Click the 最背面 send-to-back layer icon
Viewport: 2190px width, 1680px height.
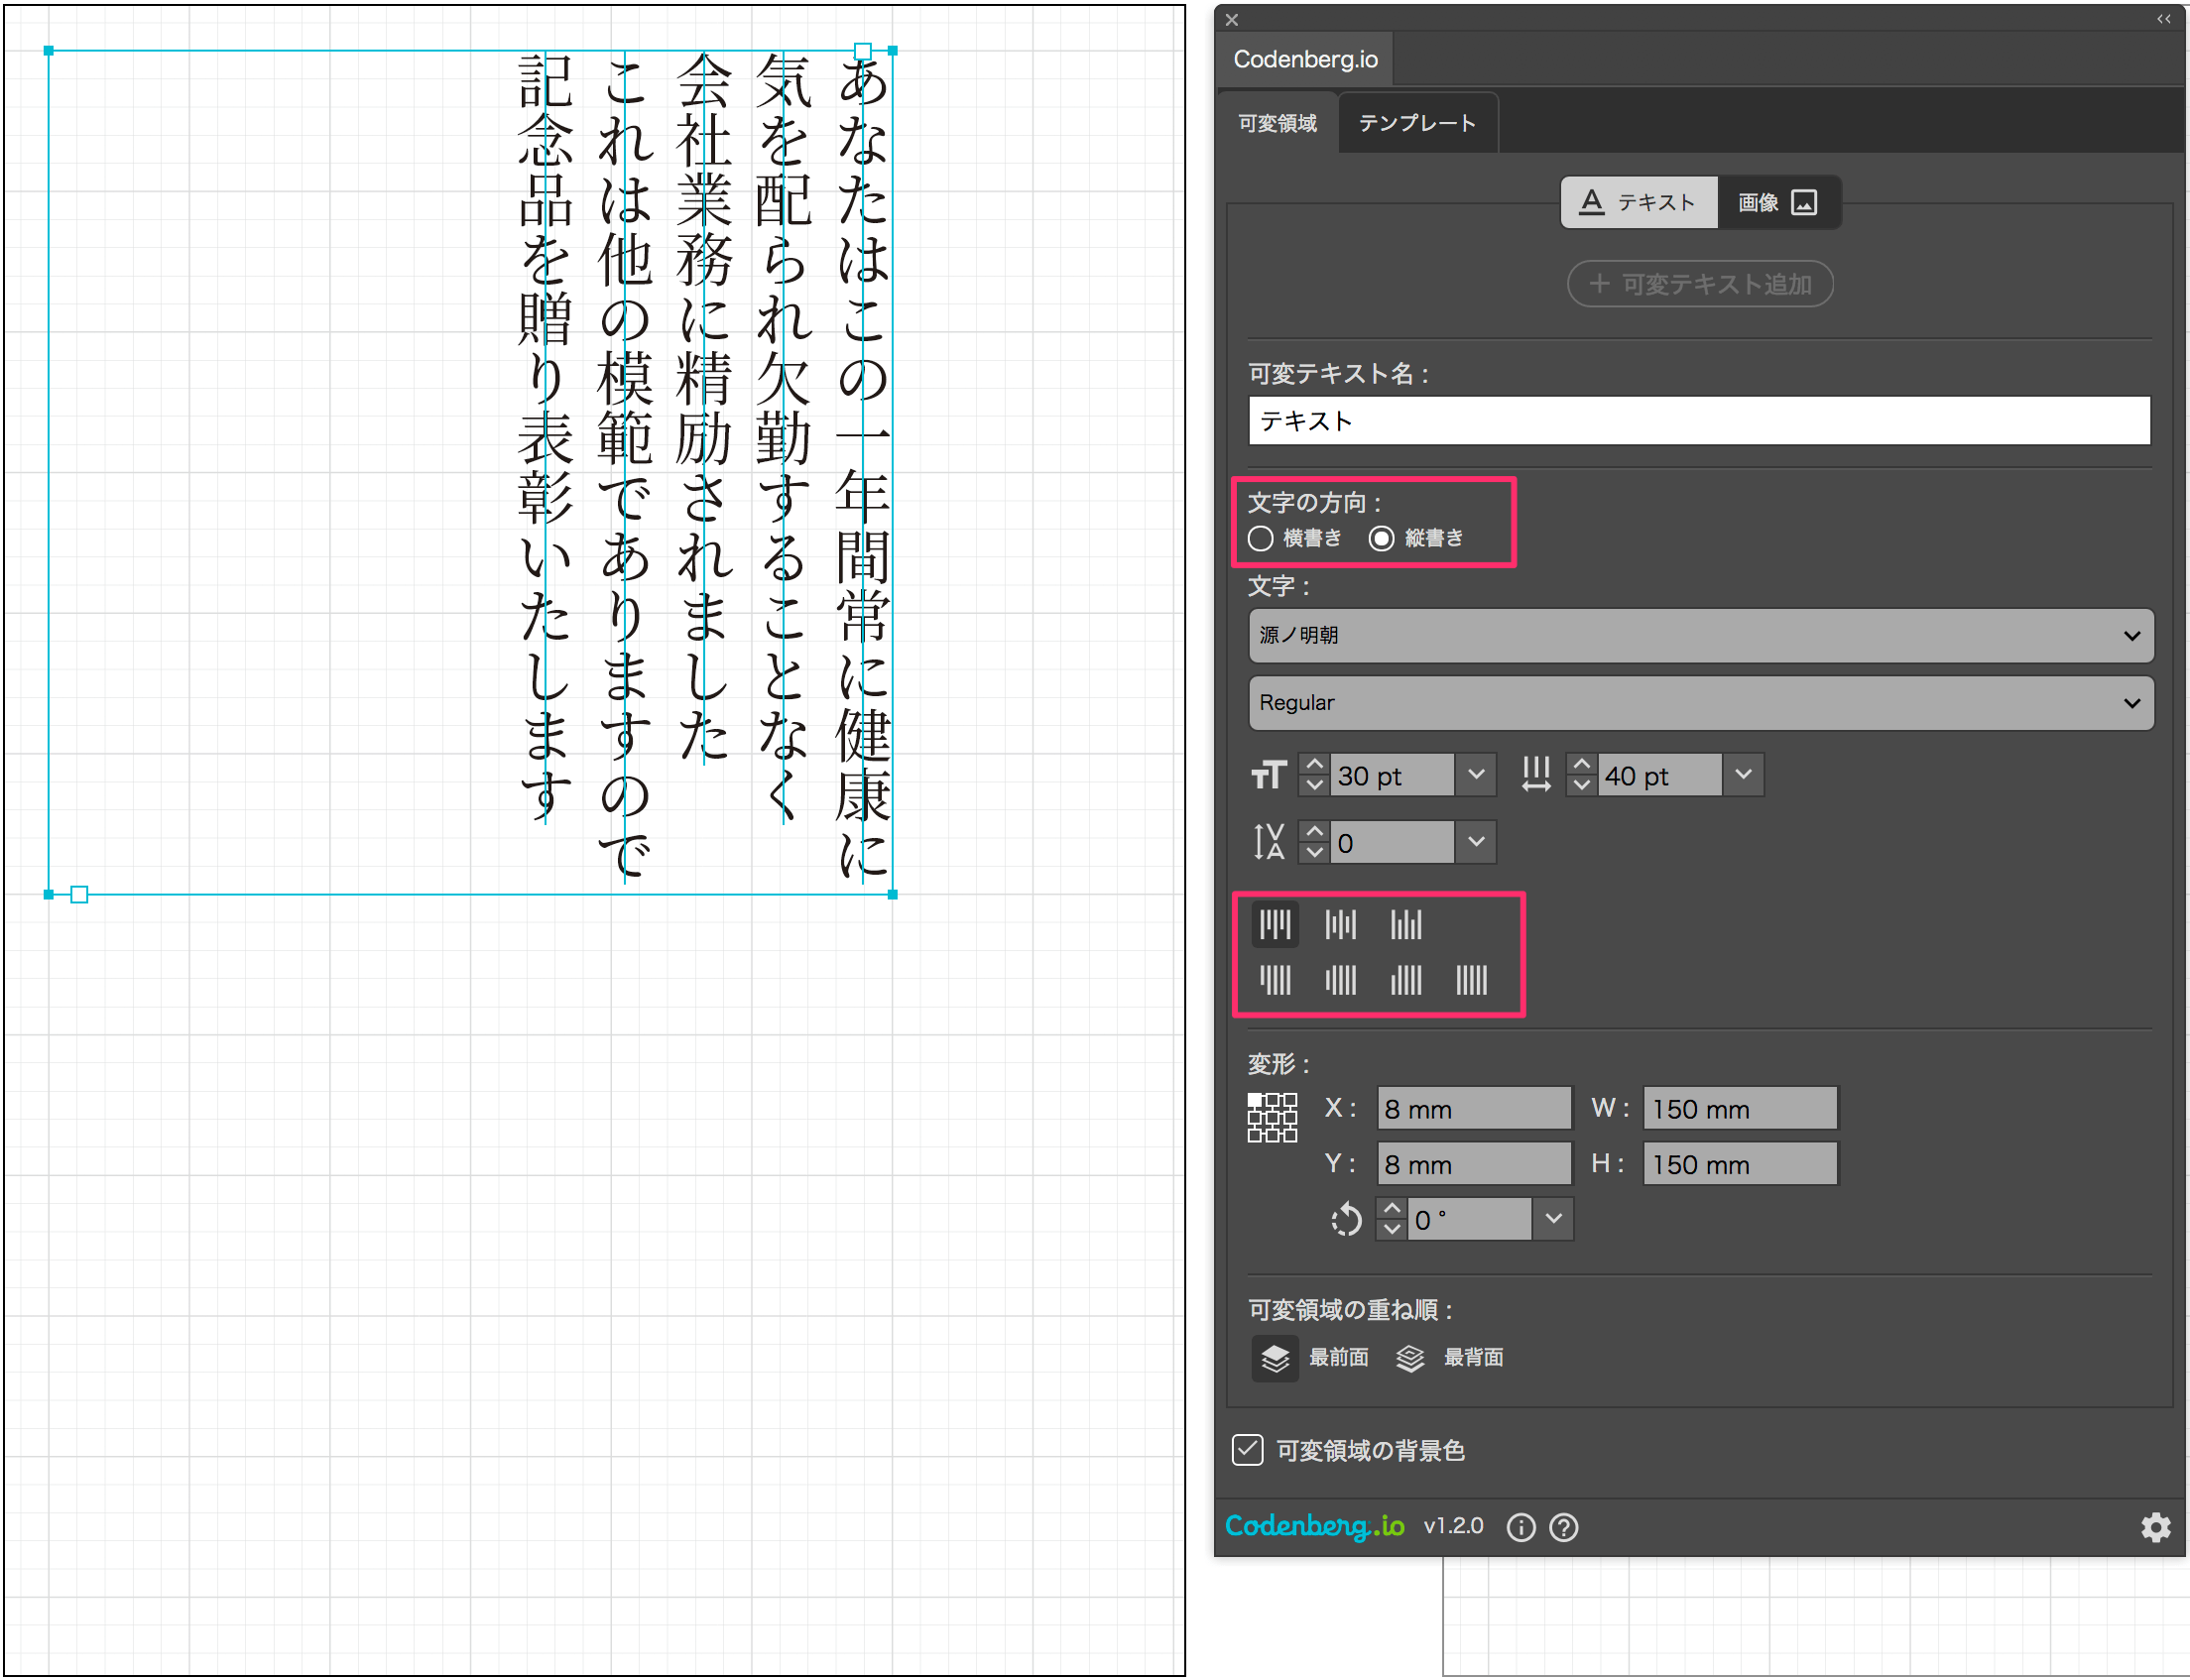(1410, 1358)
